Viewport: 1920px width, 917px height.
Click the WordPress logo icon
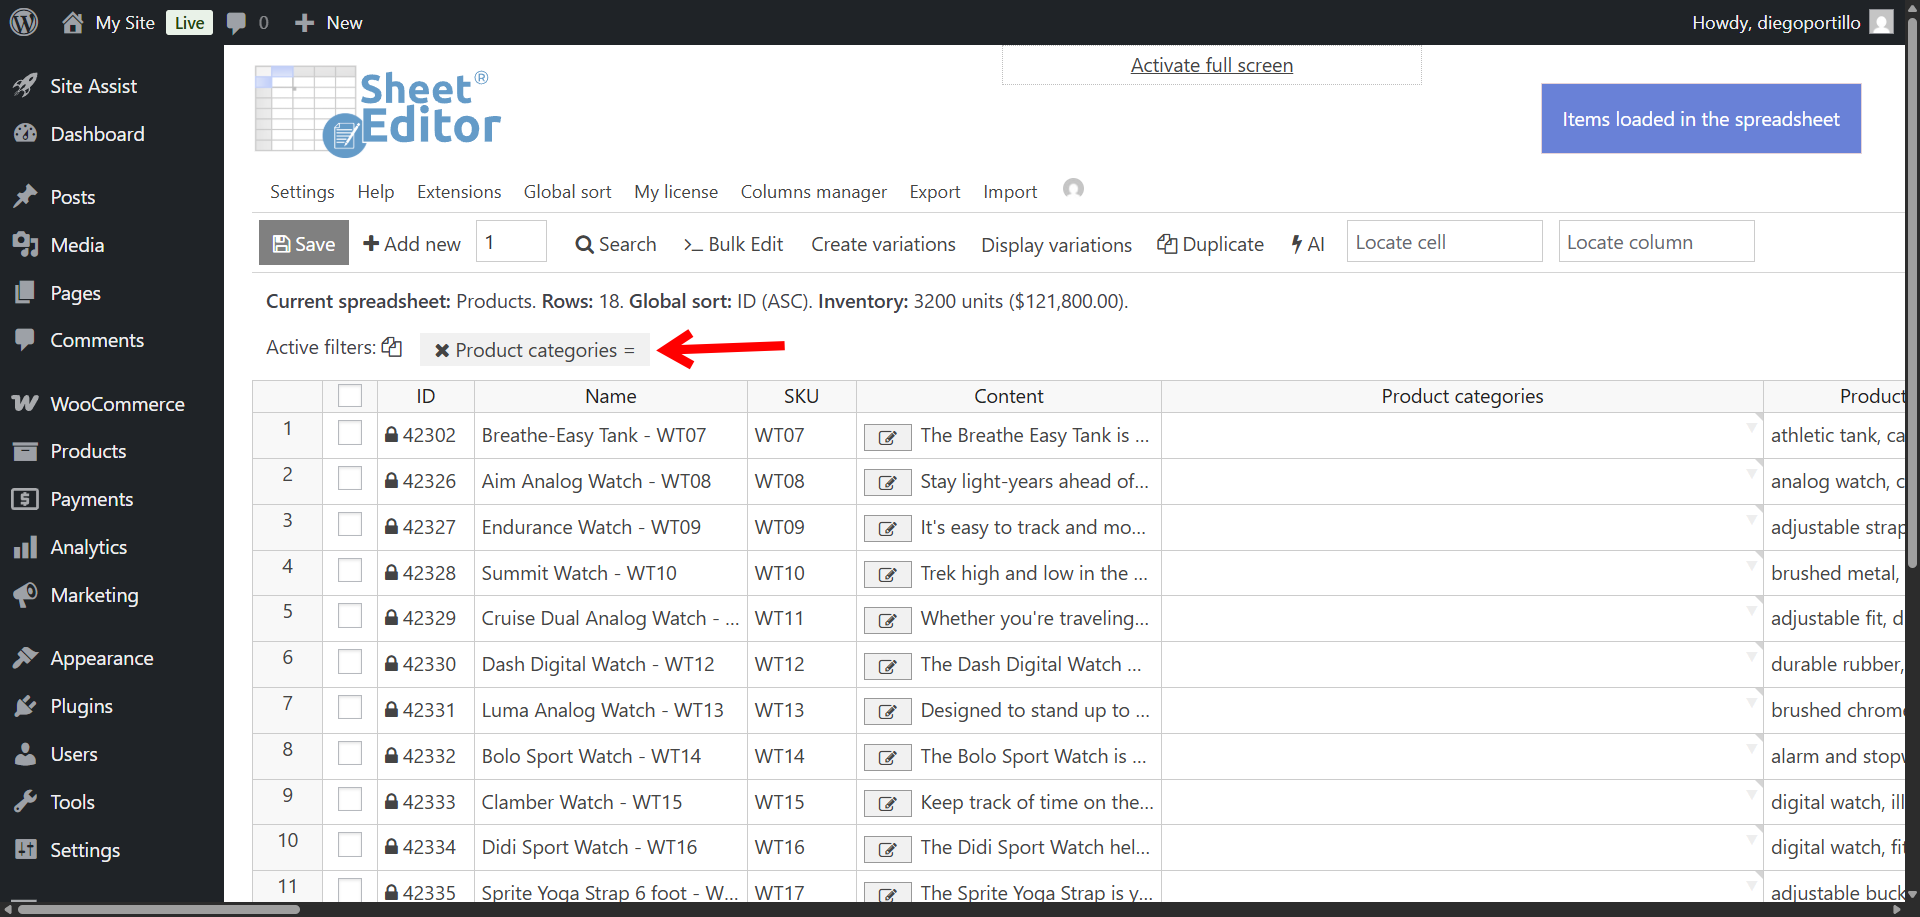click(24, 22)
